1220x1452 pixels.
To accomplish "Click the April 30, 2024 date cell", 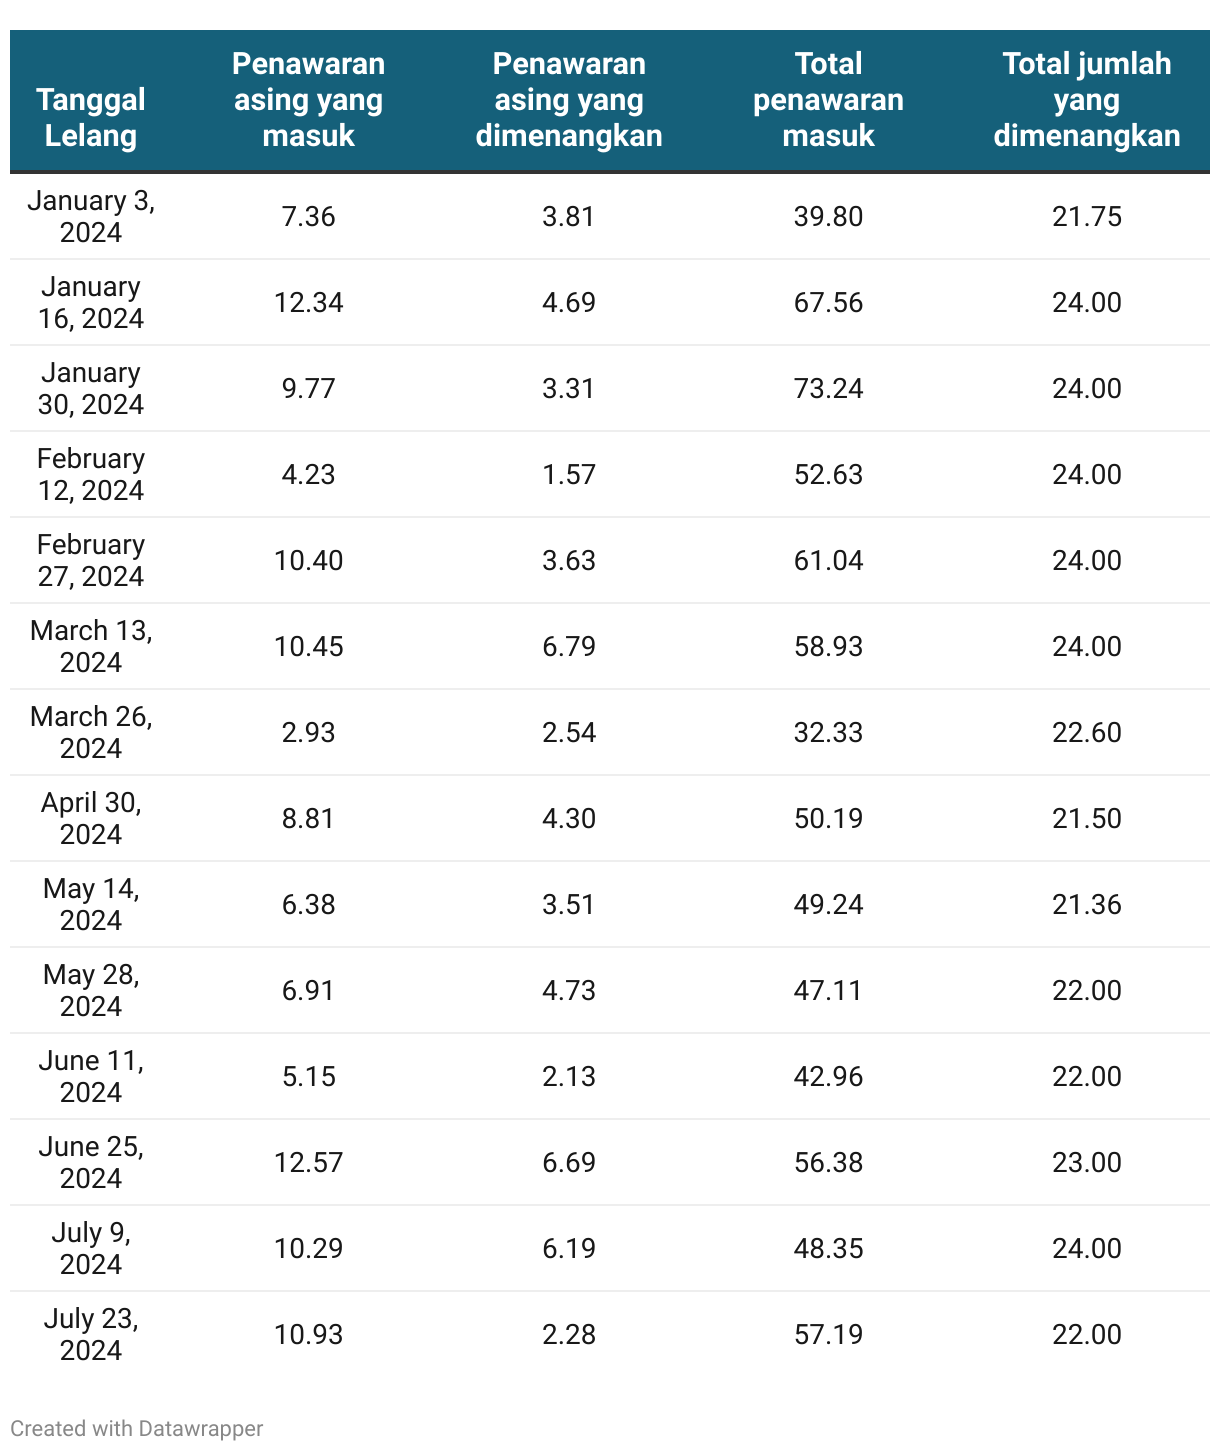I will 91,819.
